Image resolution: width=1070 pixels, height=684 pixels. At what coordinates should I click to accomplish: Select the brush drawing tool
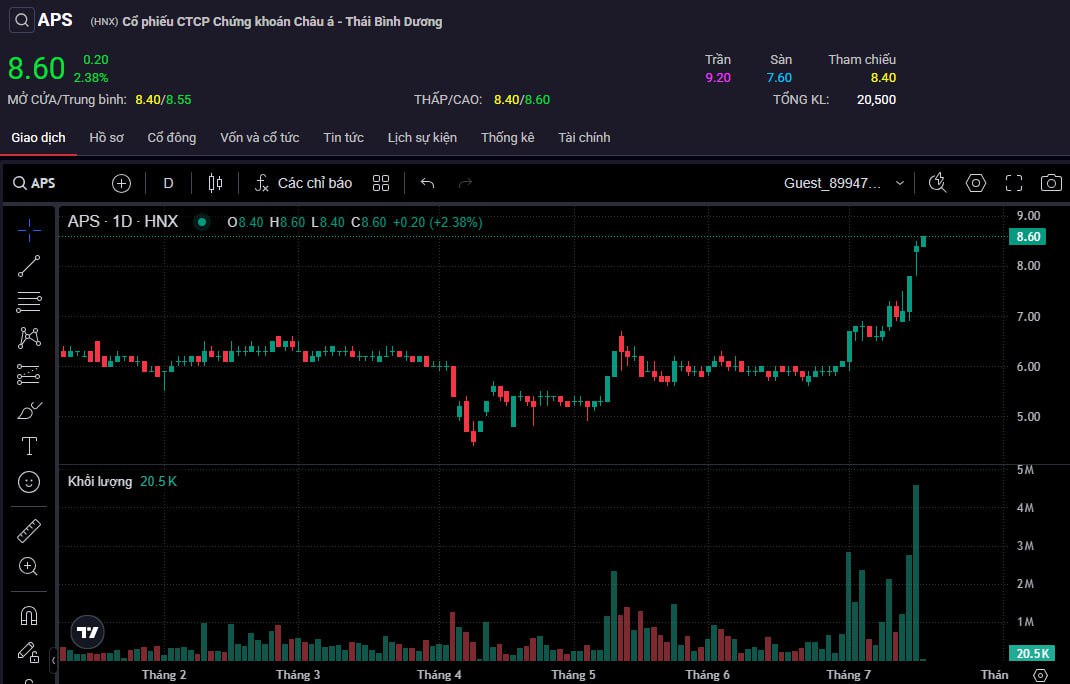pyautogui.click(x=29, y=410)
